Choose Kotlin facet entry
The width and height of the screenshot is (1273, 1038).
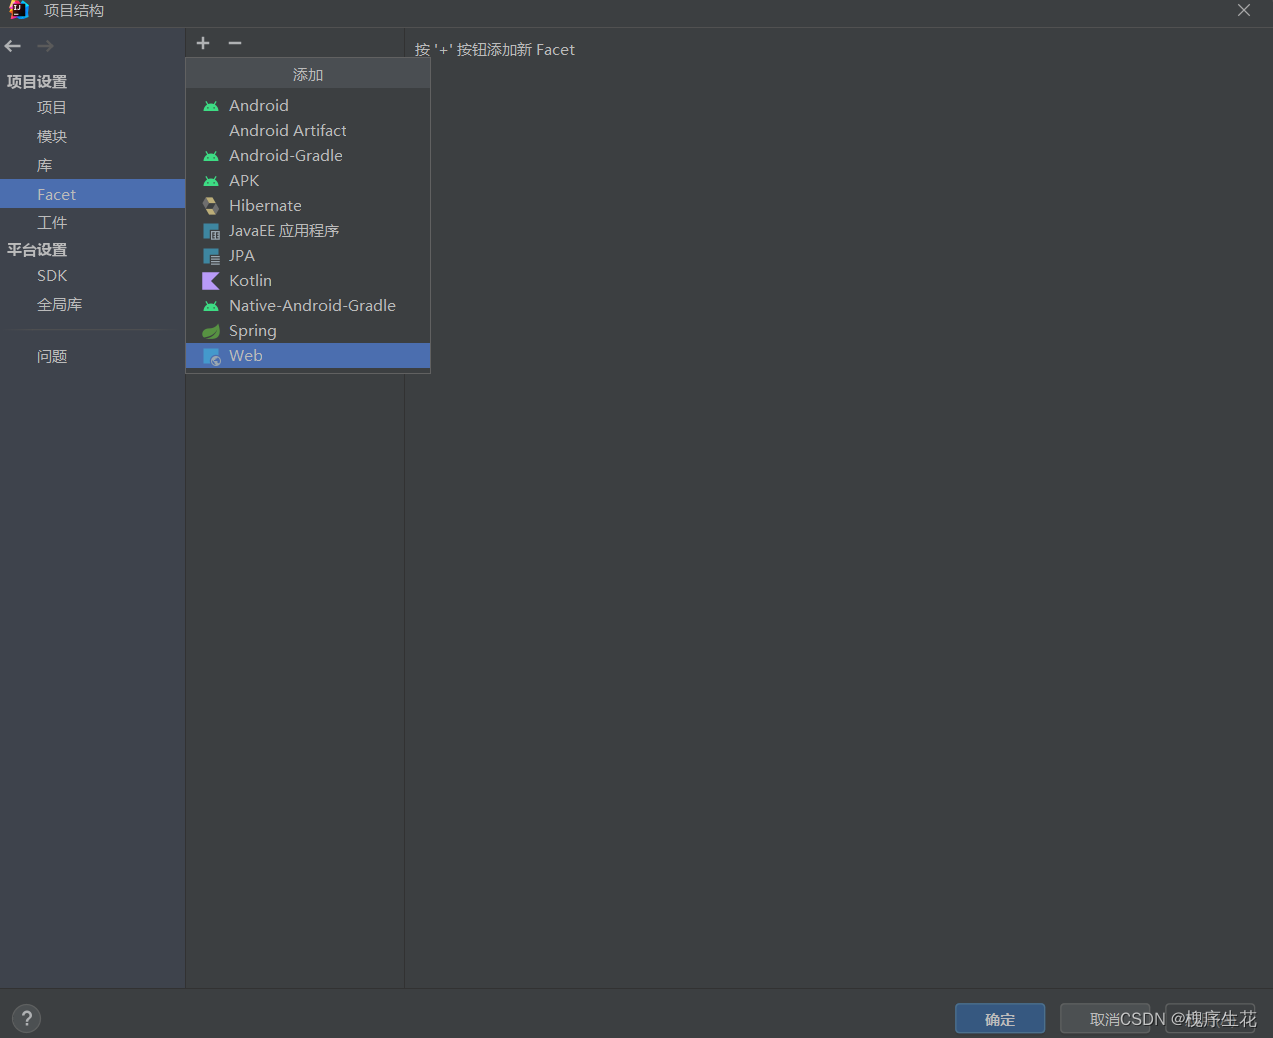[x=308, y=281]
